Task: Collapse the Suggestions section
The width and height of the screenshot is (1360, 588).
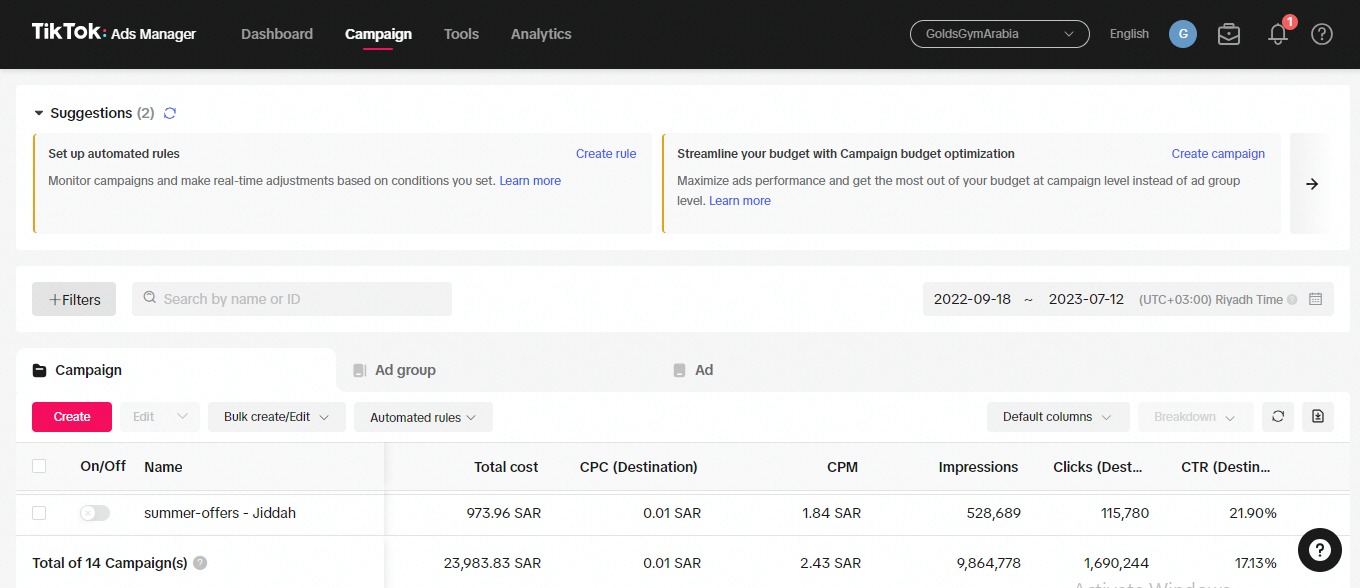Action: pyautogui.click(x=39, y=113)
